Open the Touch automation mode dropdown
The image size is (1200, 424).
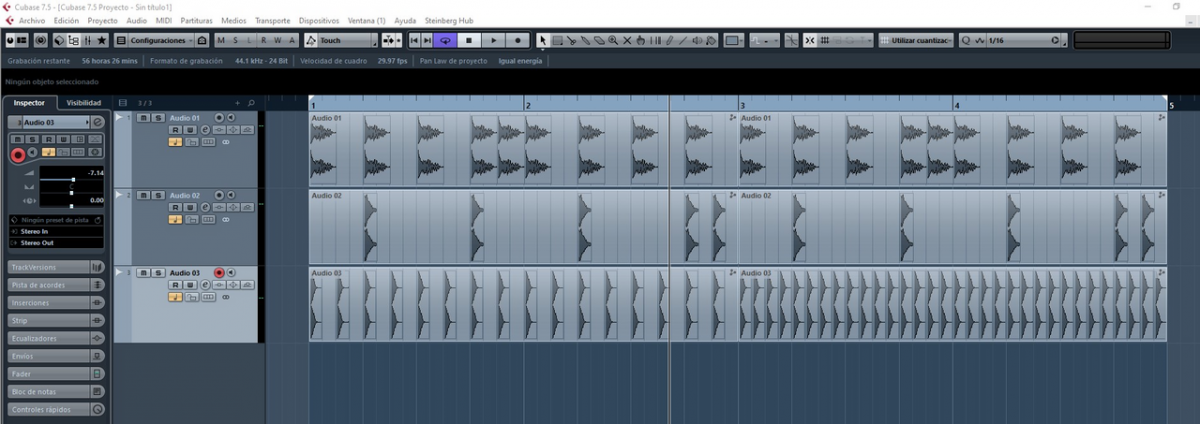[340, 41]
